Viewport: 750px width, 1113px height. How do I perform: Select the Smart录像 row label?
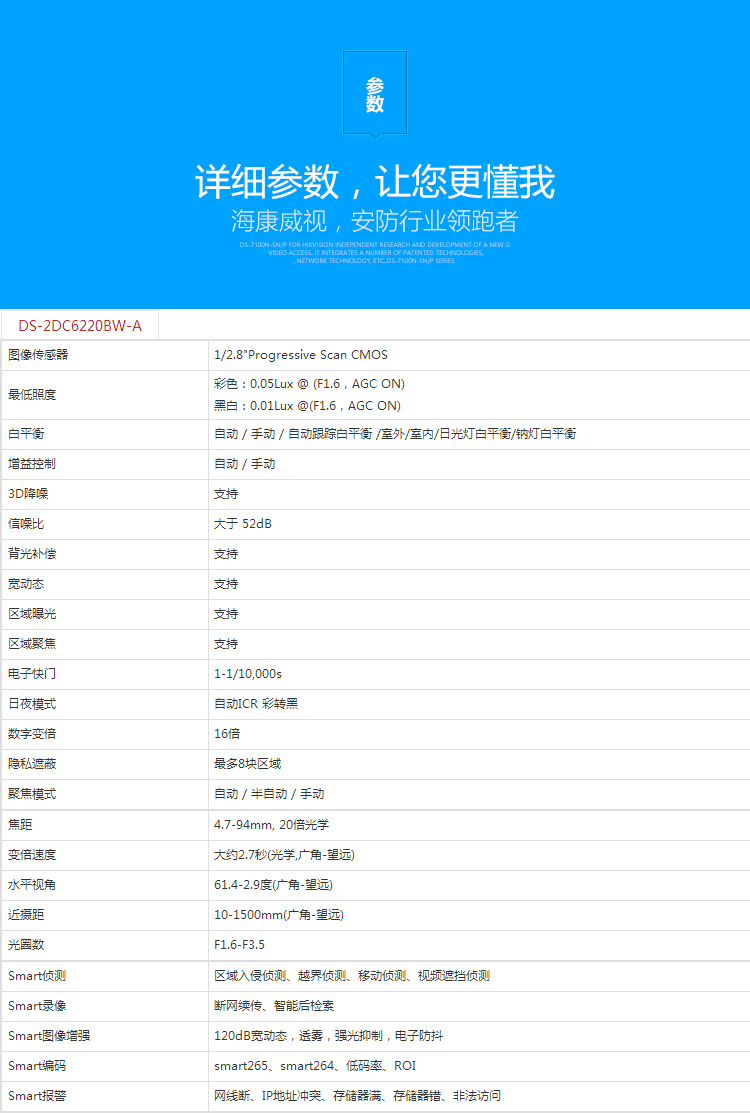click(37, 1006)
